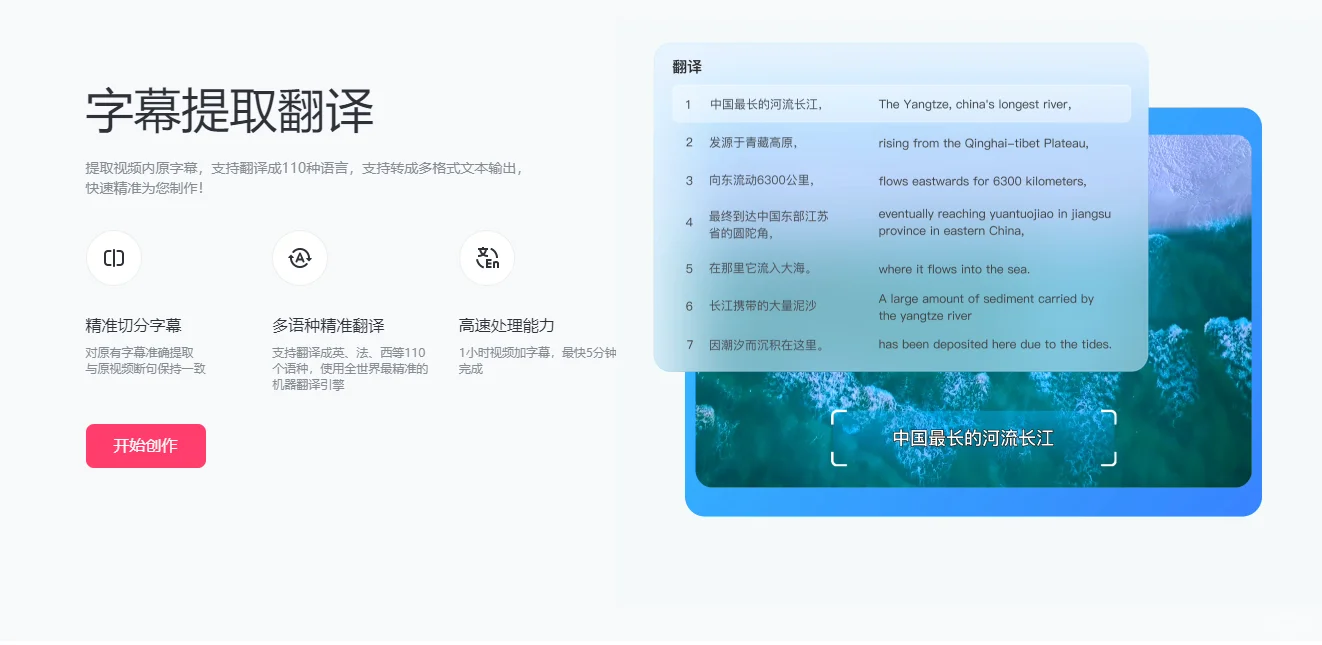The width and height of the screenshot is (1322, 645).
Task: Click the page heading 字幕提取翻译
Action: coord(230,112)
